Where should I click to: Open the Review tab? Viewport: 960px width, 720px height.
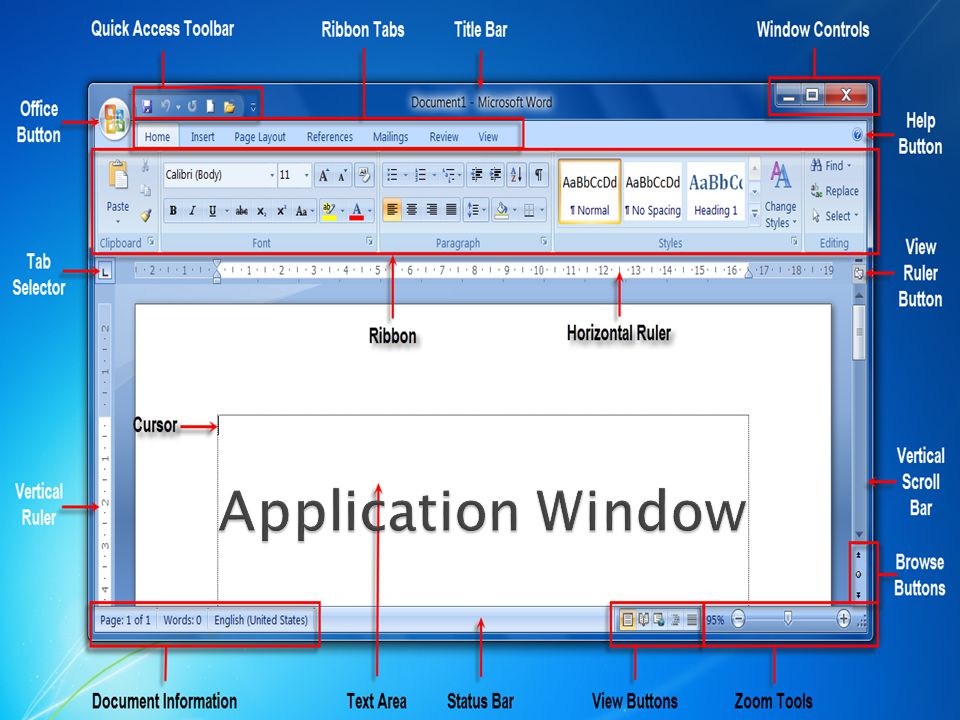(x=444, y=137)
